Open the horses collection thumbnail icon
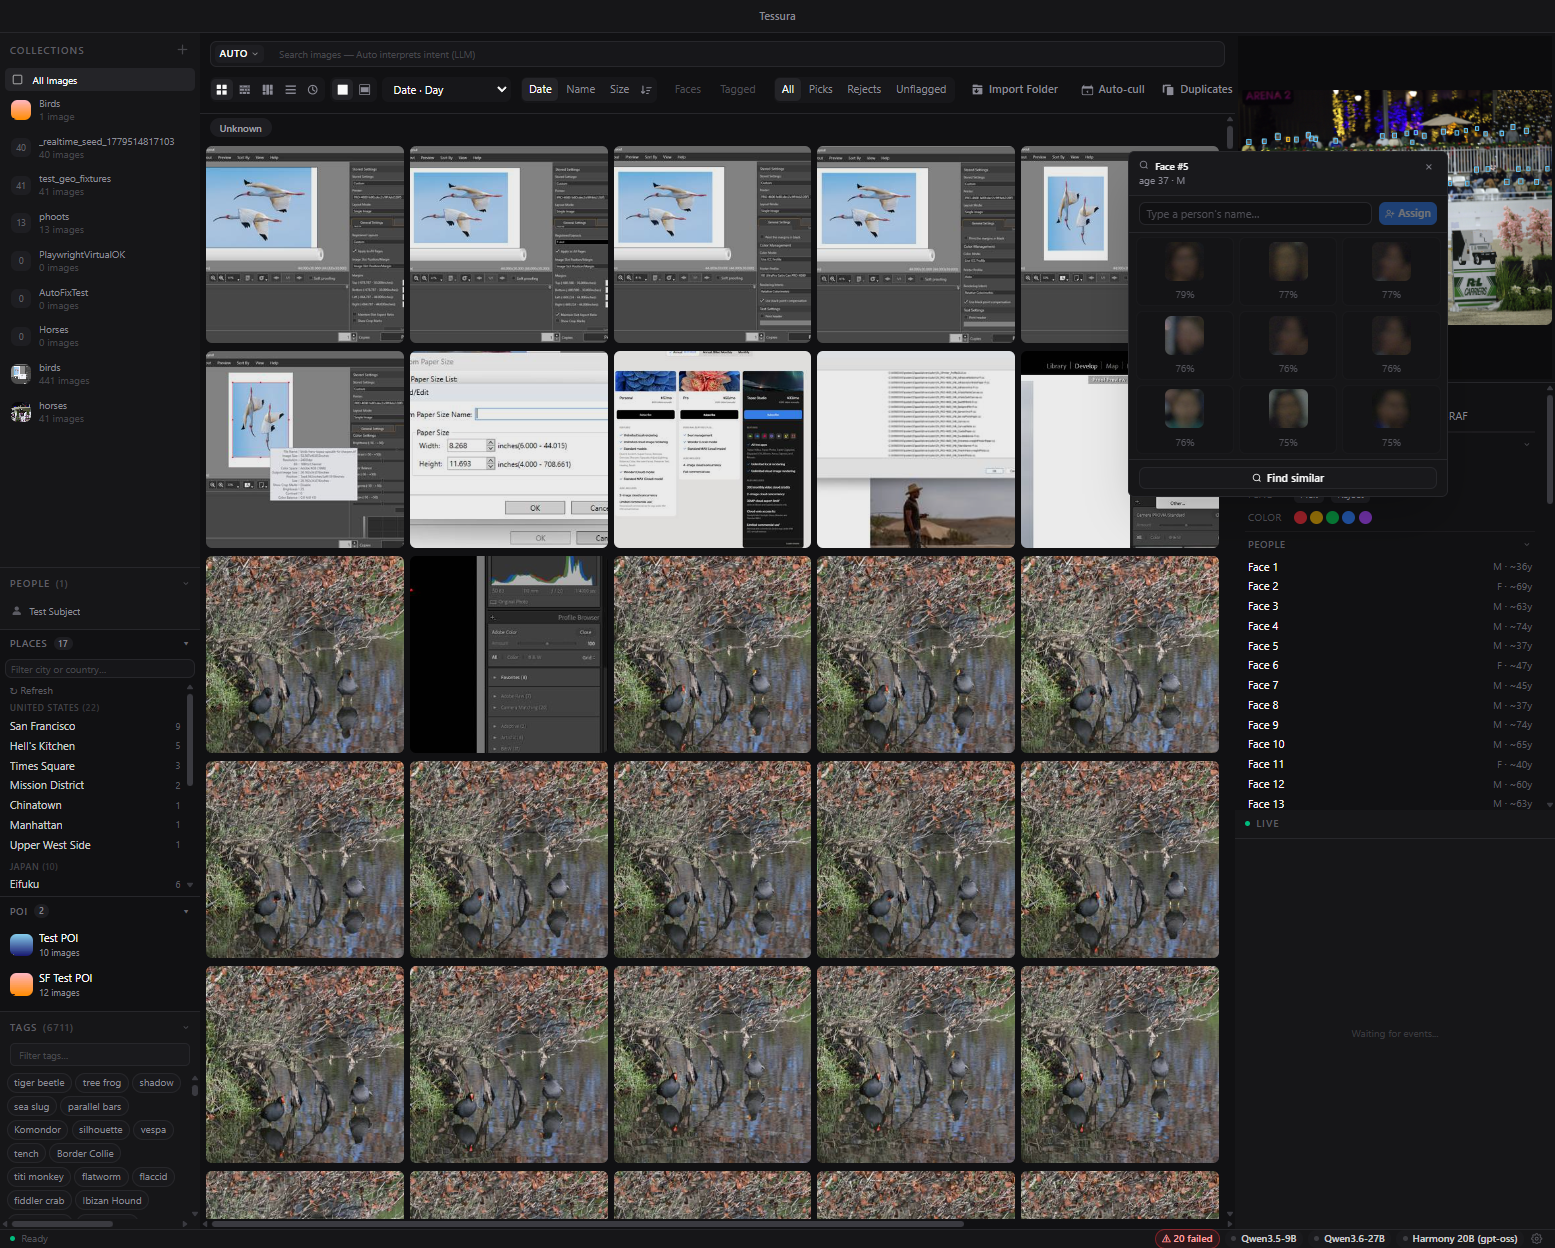The height and width of the screenshot is (1248, 1555). click(21, 412)
